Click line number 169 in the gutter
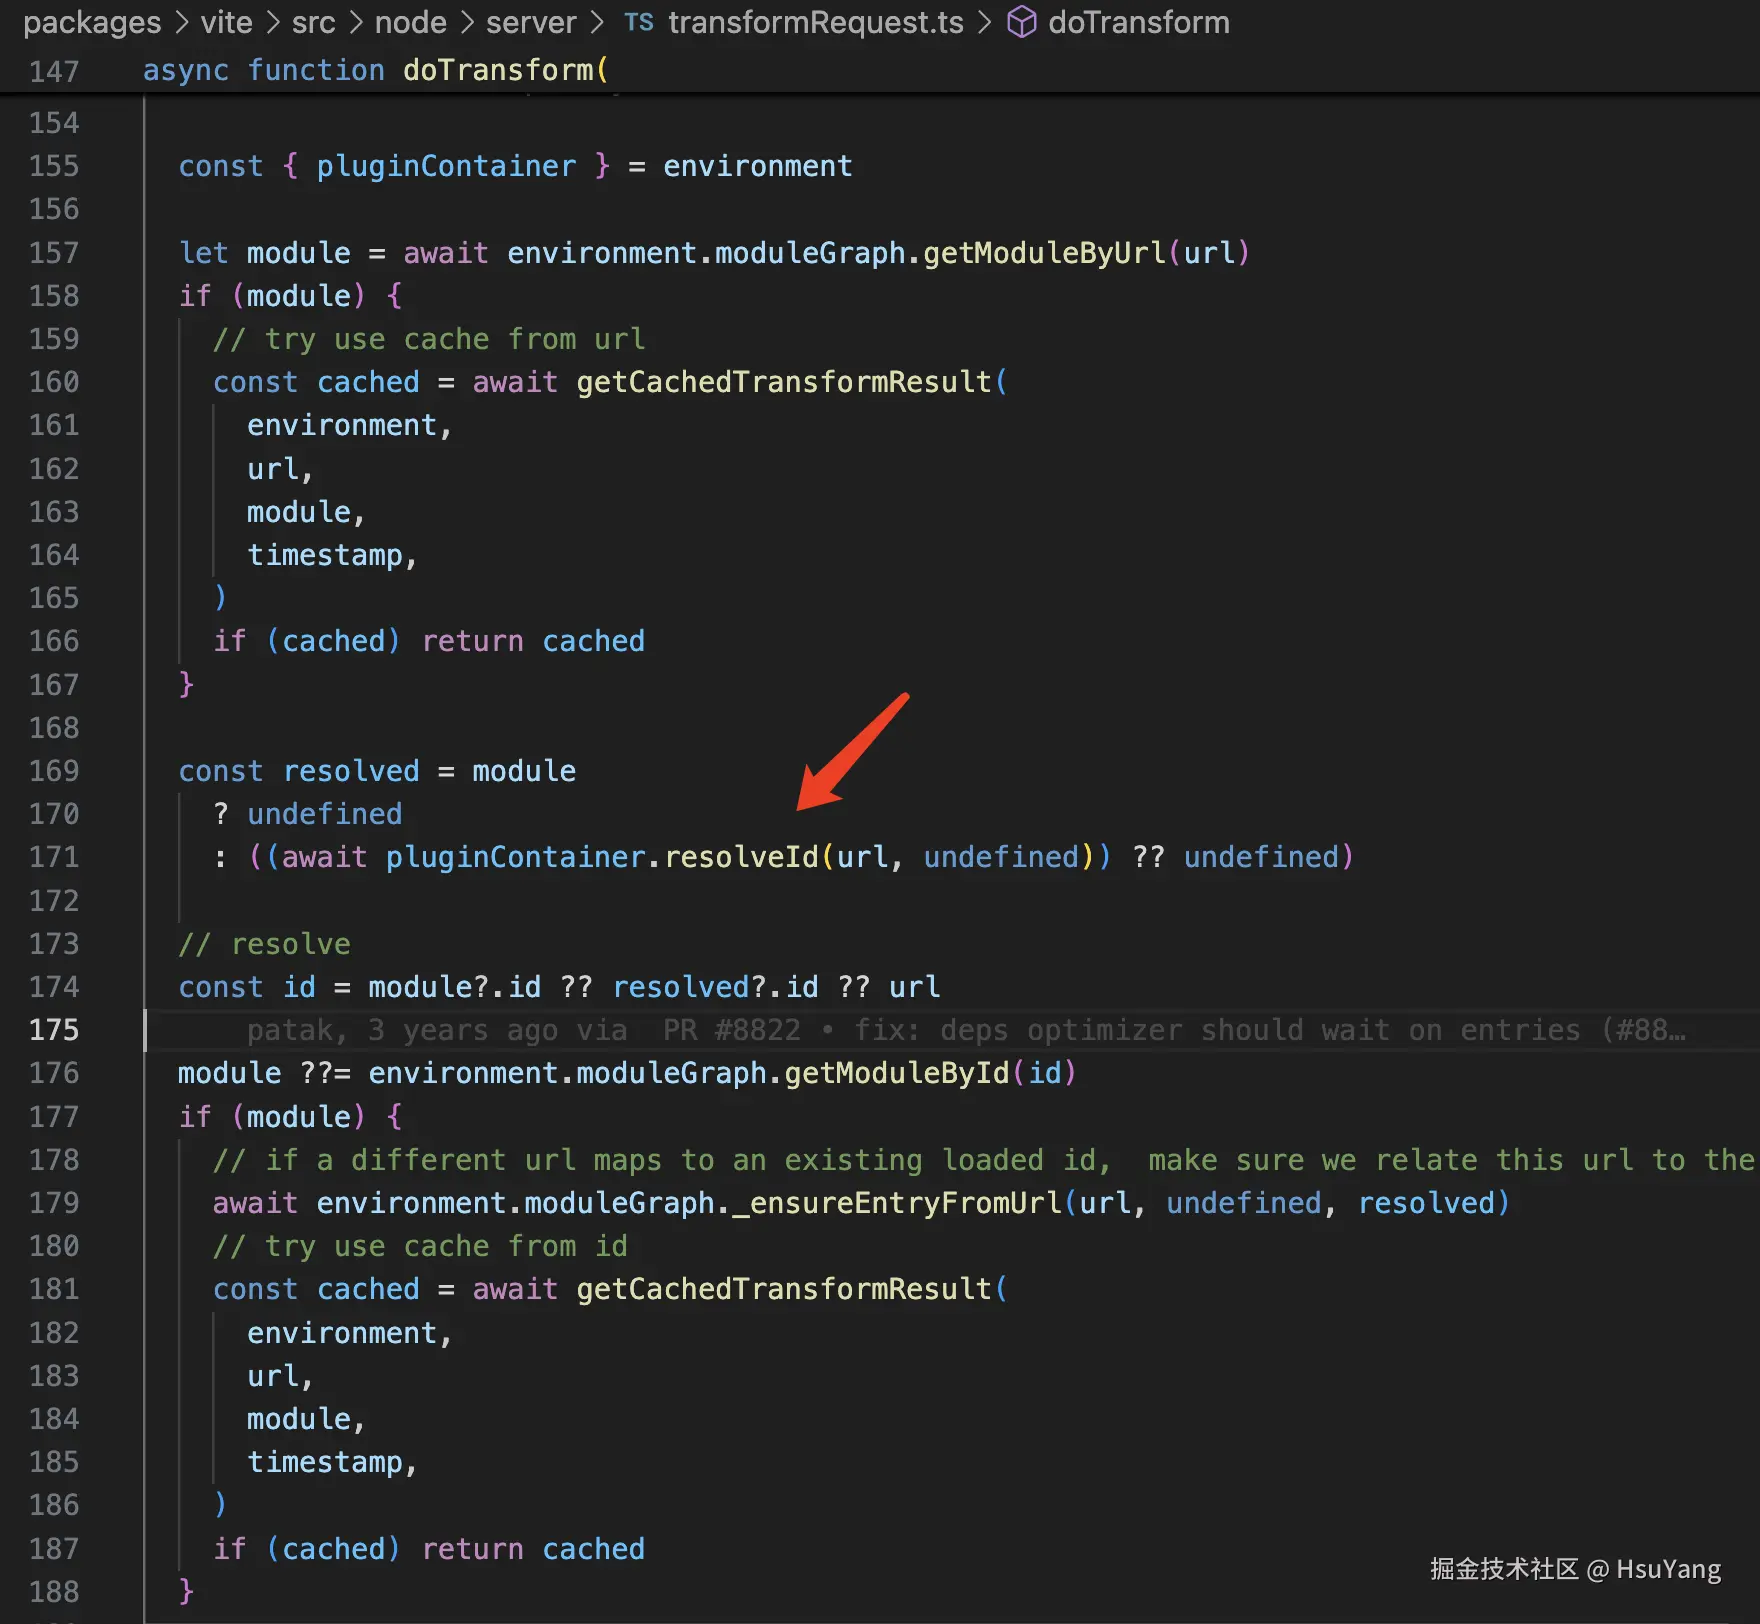 point(54,771)
